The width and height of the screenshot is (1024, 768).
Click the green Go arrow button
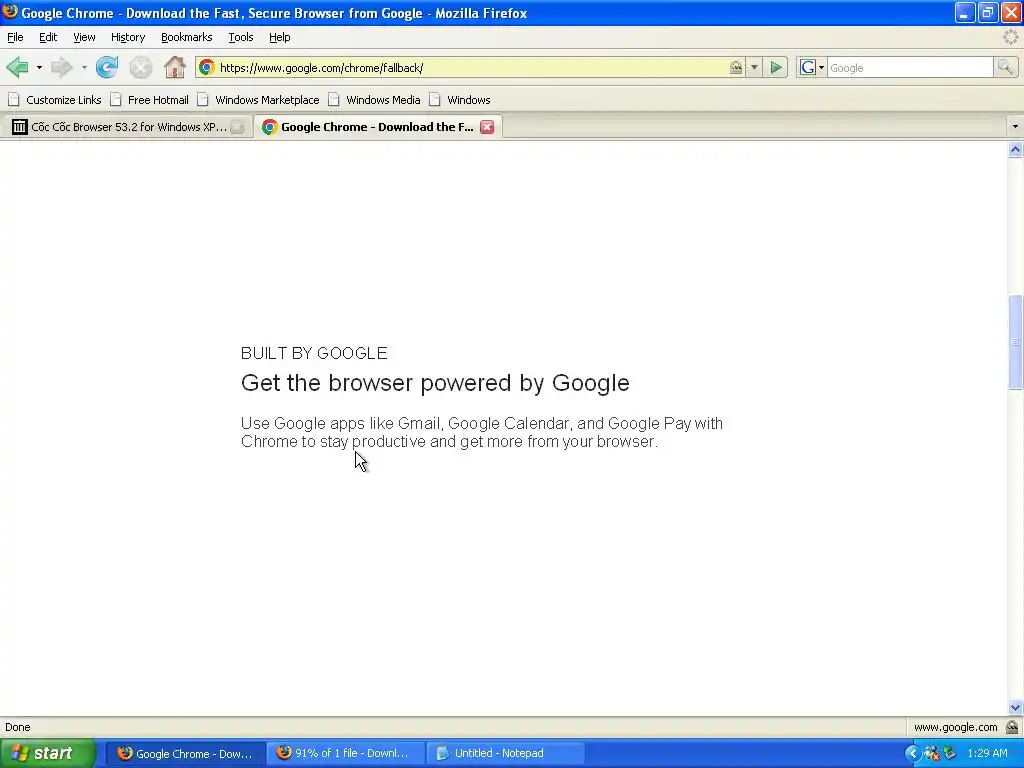coord(776,67)
